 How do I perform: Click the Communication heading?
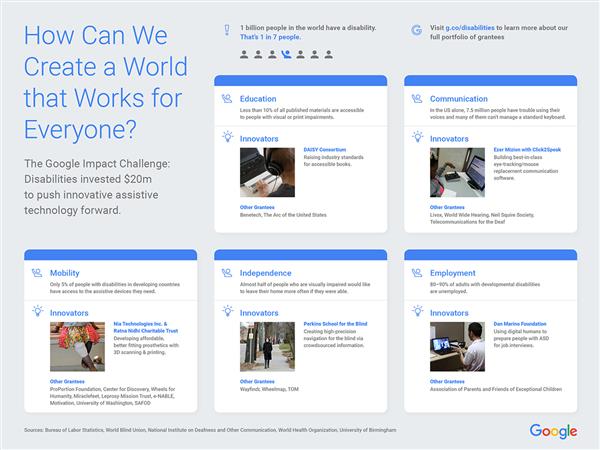click(458, 99)
